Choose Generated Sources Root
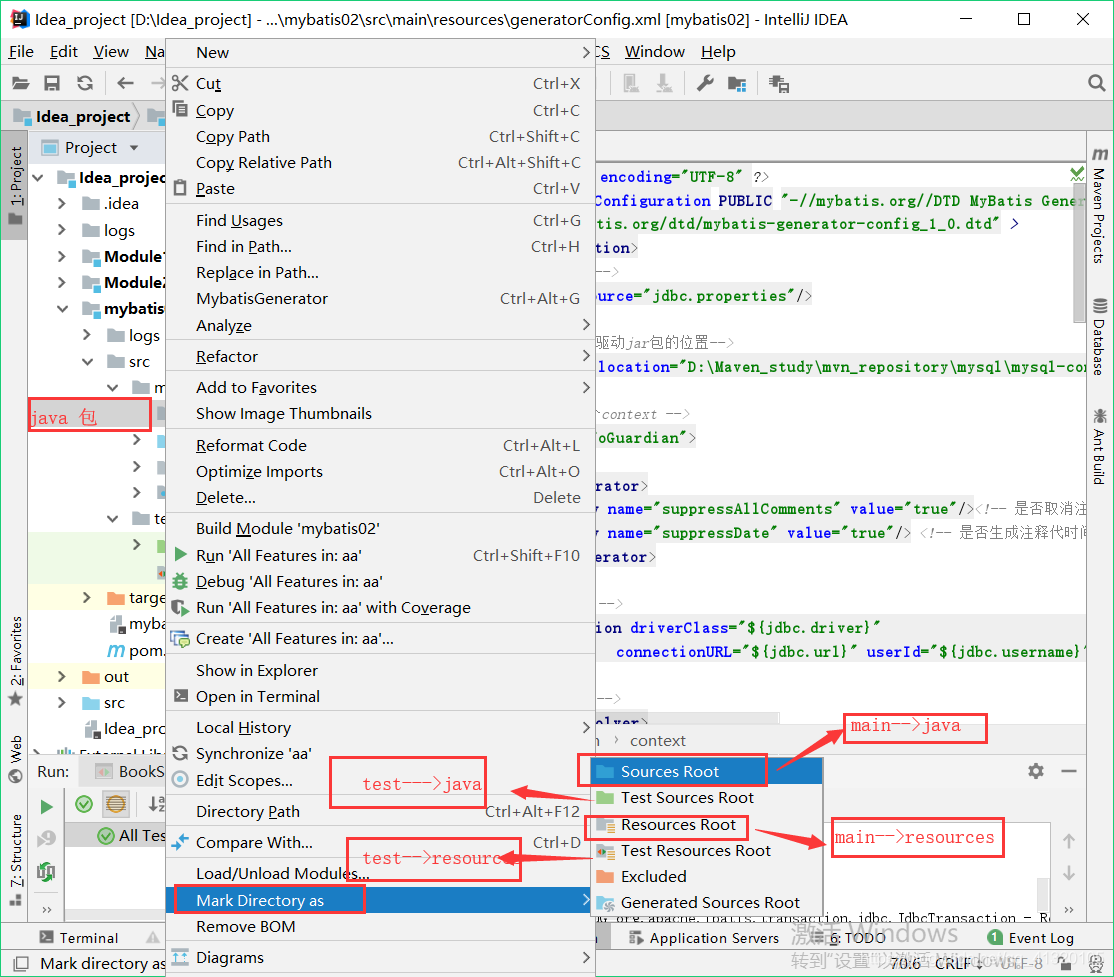This screenshot has width=1114, height=977. coord(707,903)
